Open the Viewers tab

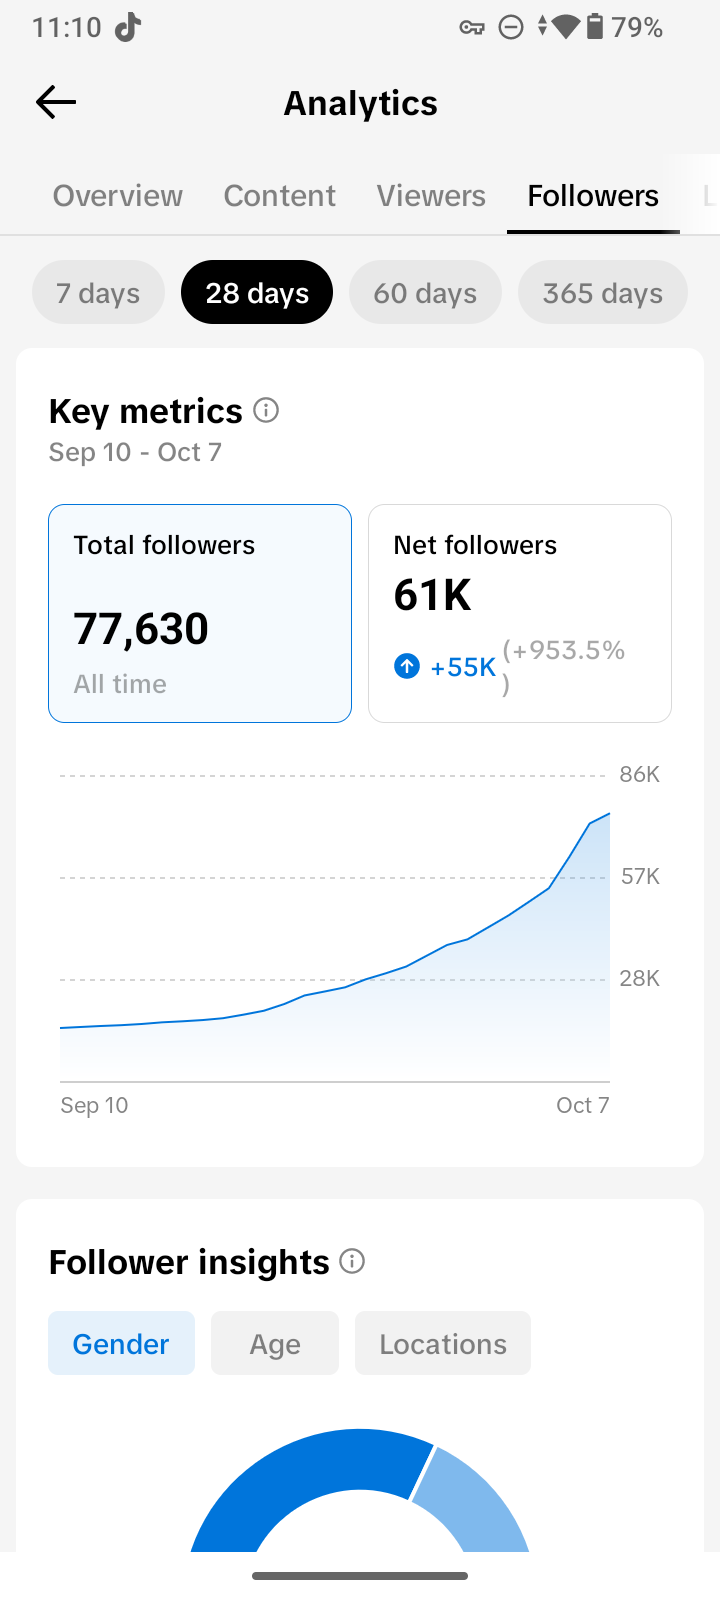431,196
